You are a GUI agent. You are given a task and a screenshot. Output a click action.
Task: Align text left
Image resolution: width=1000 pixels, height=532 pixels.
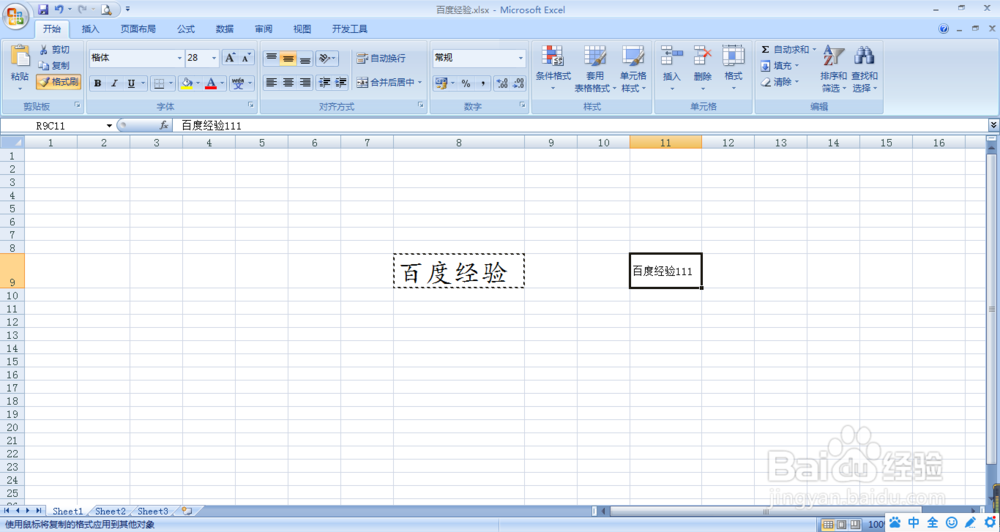tap(271, 82)
